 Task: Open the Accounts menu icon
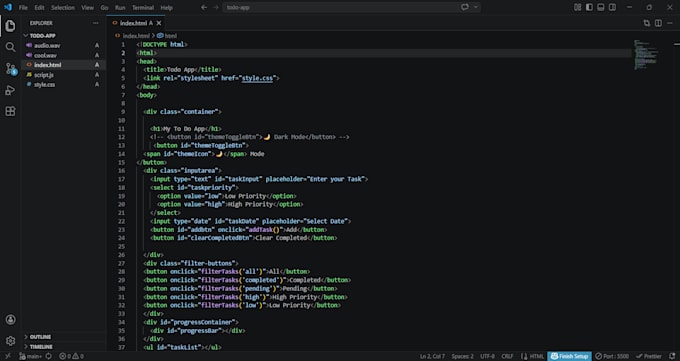(10, 320)
